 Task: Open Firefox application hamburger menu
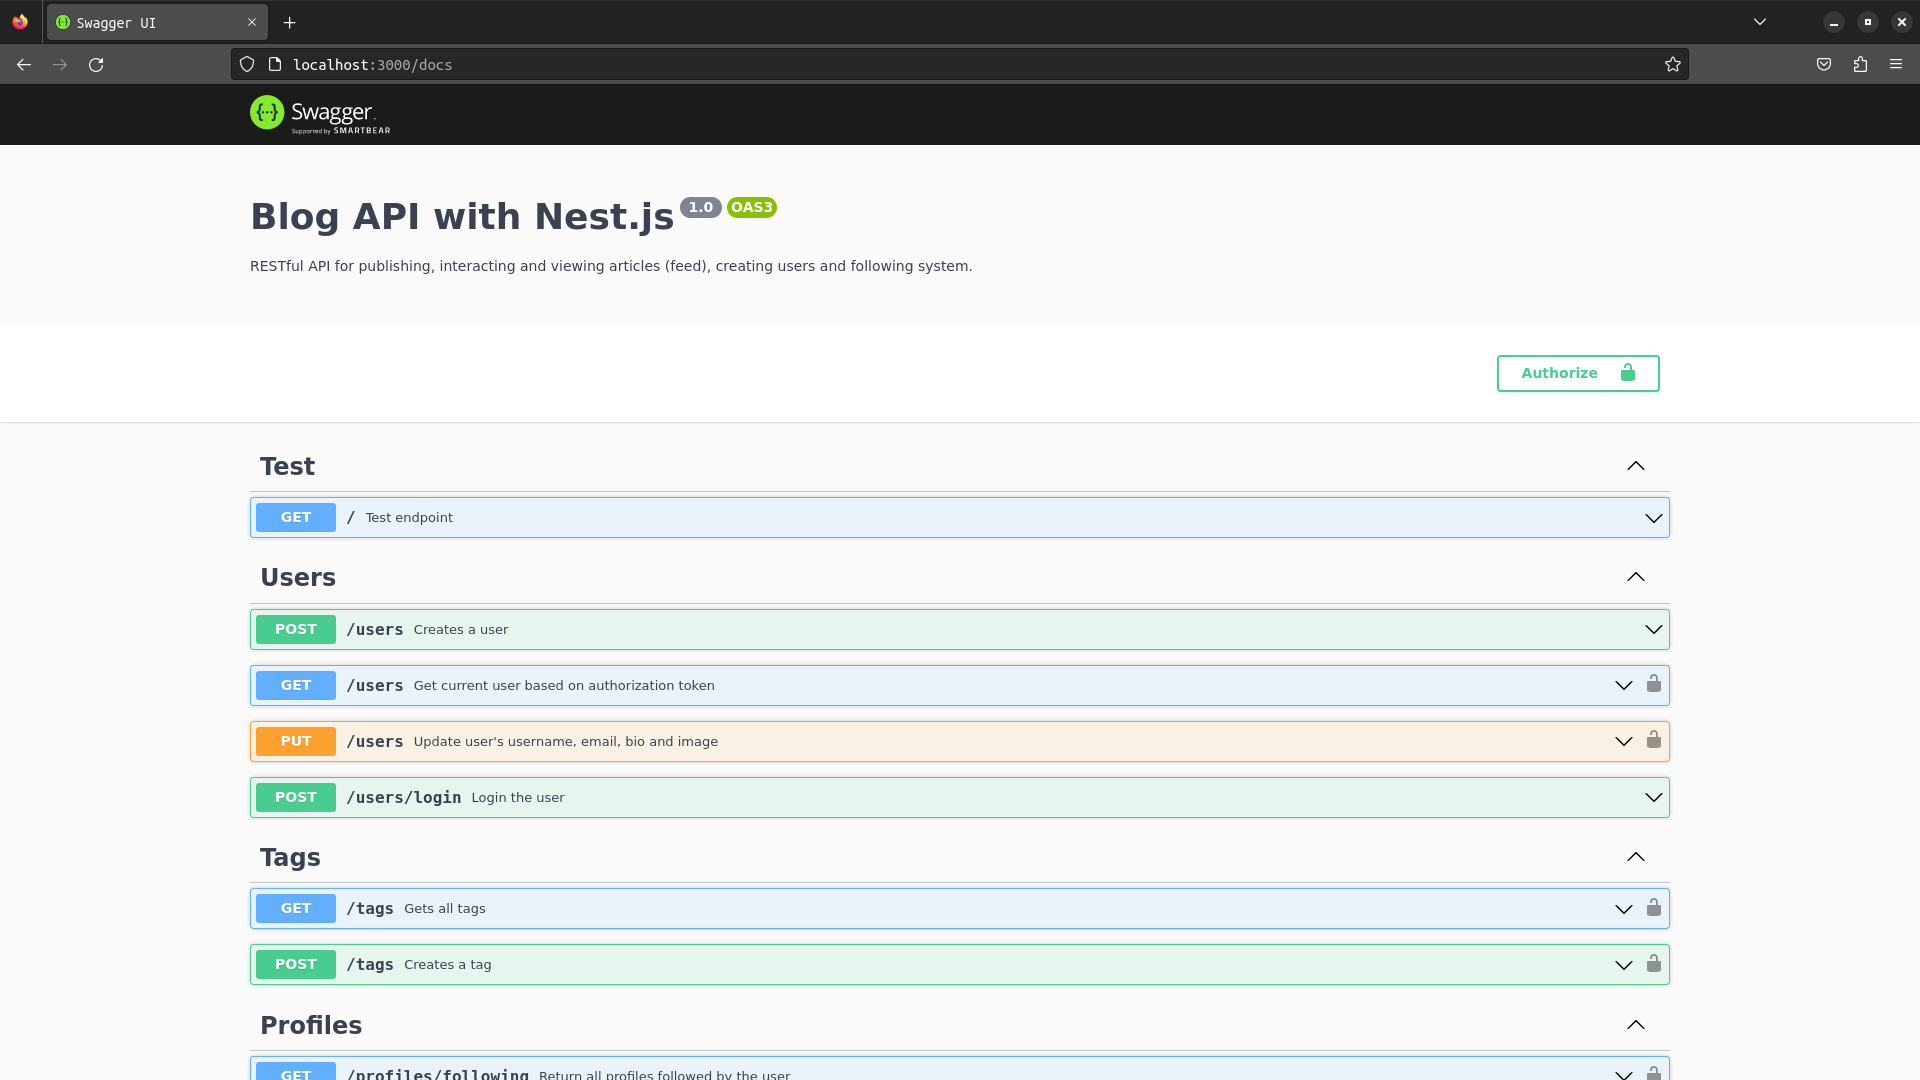(x=1896, y=65)
